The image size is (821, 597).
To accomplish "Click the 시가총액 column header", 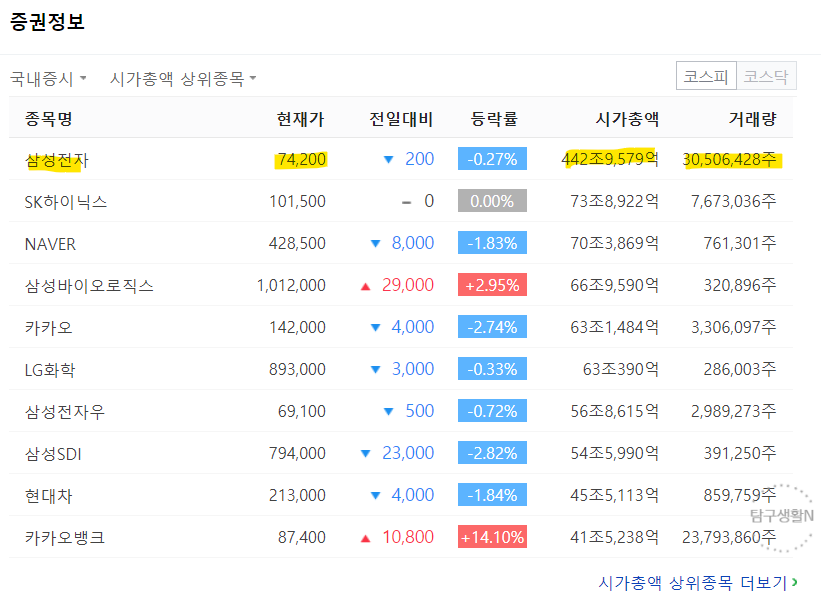I will (627, 119).
